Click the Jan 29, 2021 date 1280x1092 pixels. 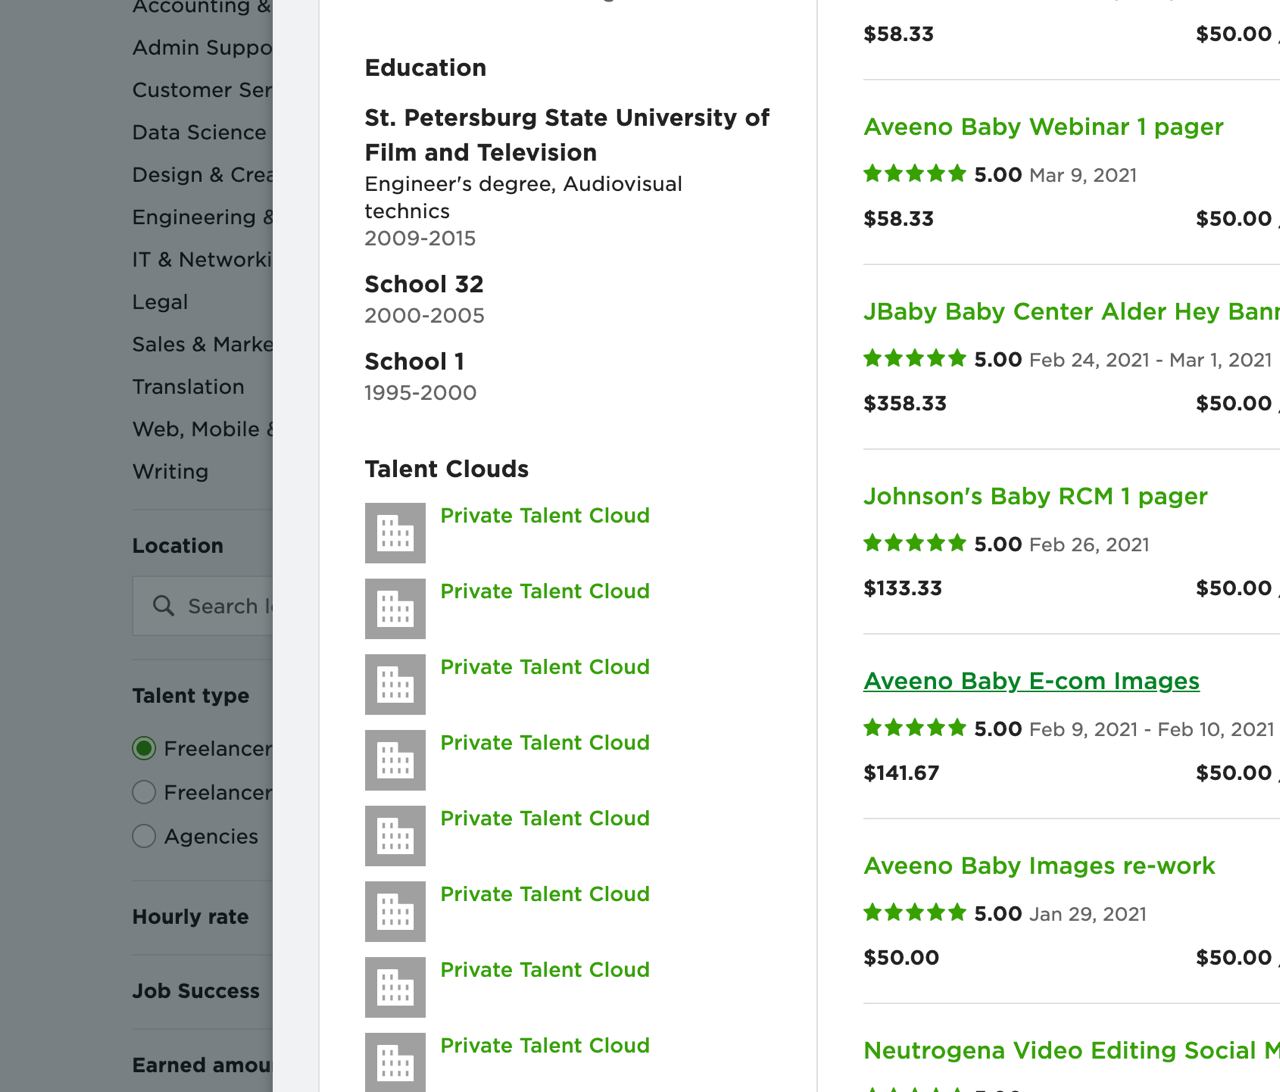click(x=1088, y=914)
